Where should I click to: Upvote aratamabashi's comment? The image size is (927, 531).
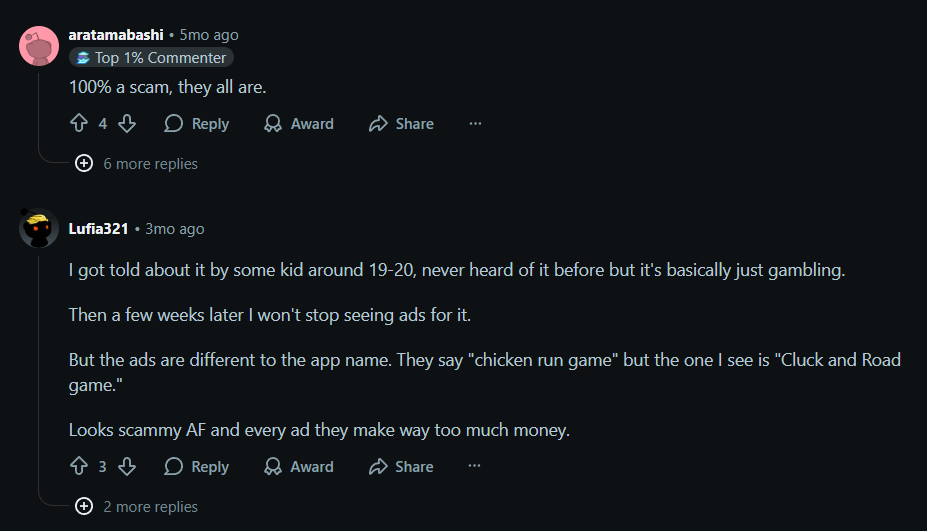pyautogui.click(x=79, y=124)
